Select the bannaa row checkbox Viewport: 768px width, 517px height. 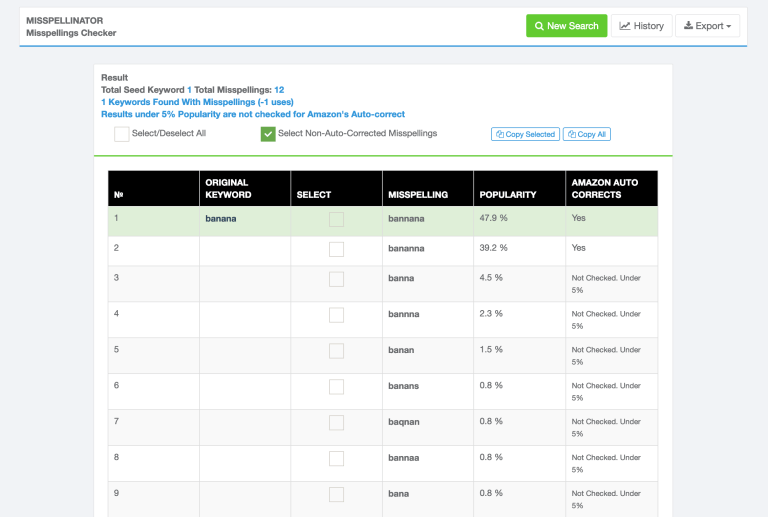[336, 458]
